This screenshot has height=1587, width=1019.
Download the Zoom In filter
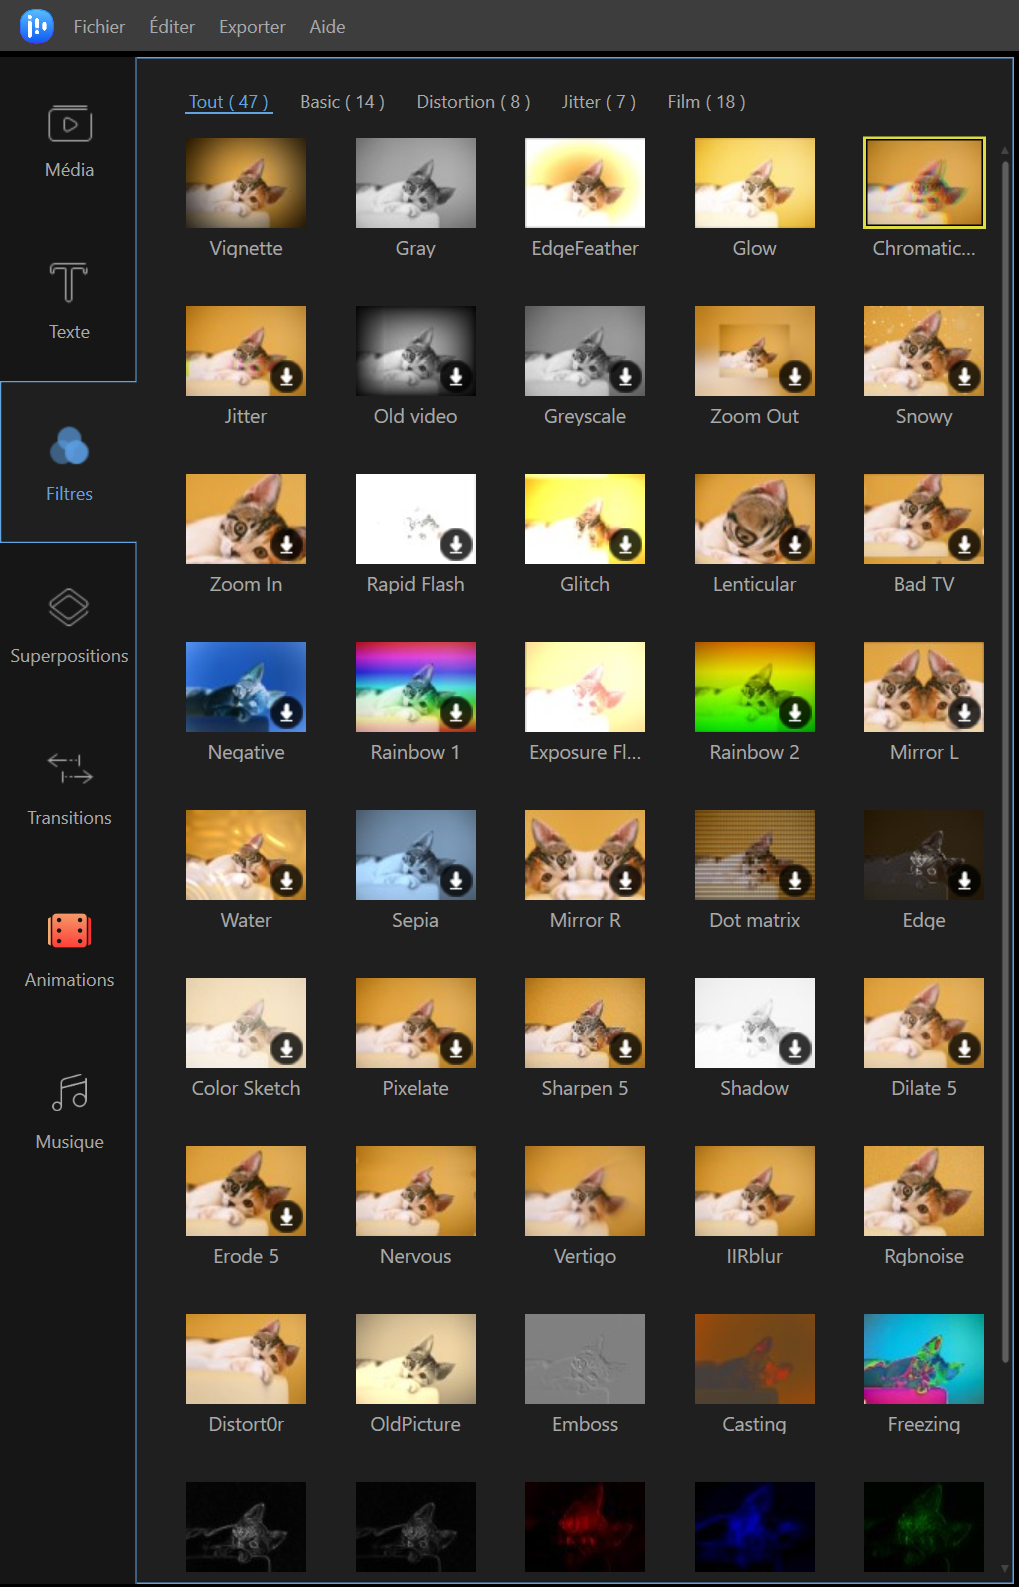click(286, 545)
